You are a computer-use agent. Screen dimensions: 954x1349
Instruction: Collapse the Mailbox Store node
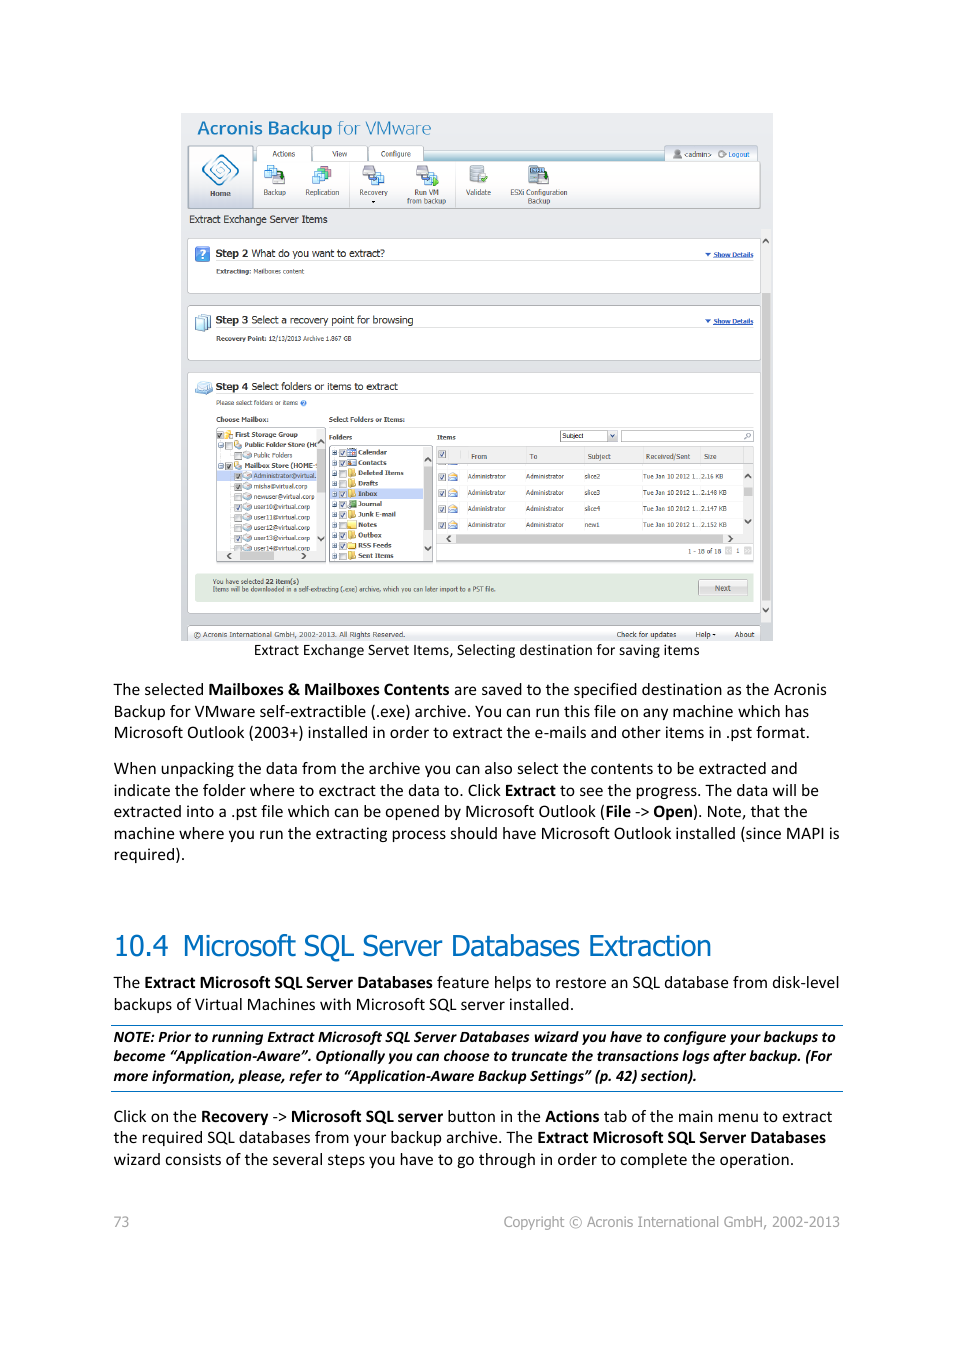point(221,465)
